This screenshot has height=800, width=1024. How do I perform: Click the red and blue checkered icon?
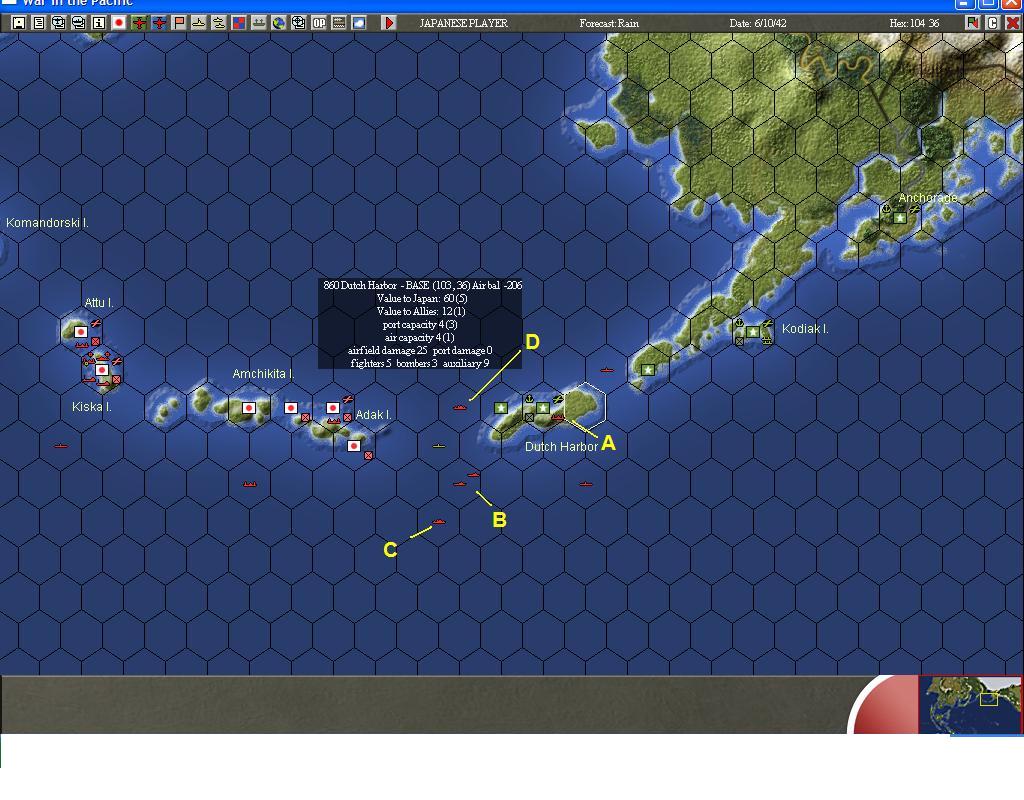coord(239,23)
